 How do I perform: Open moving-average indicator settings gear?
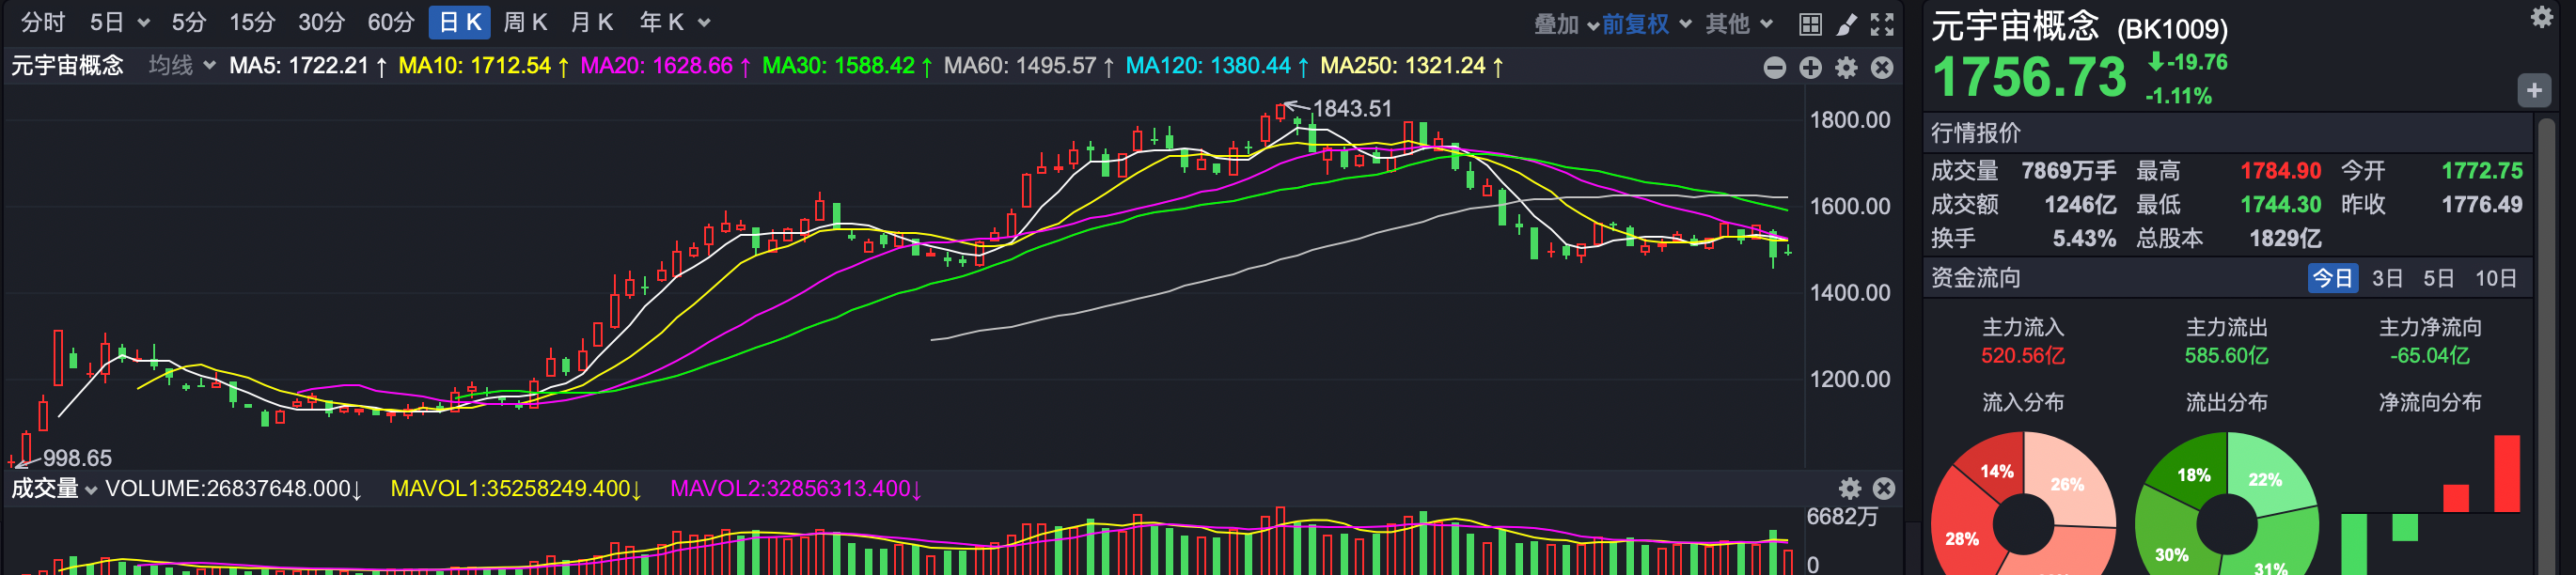(x=1847, y=67)
